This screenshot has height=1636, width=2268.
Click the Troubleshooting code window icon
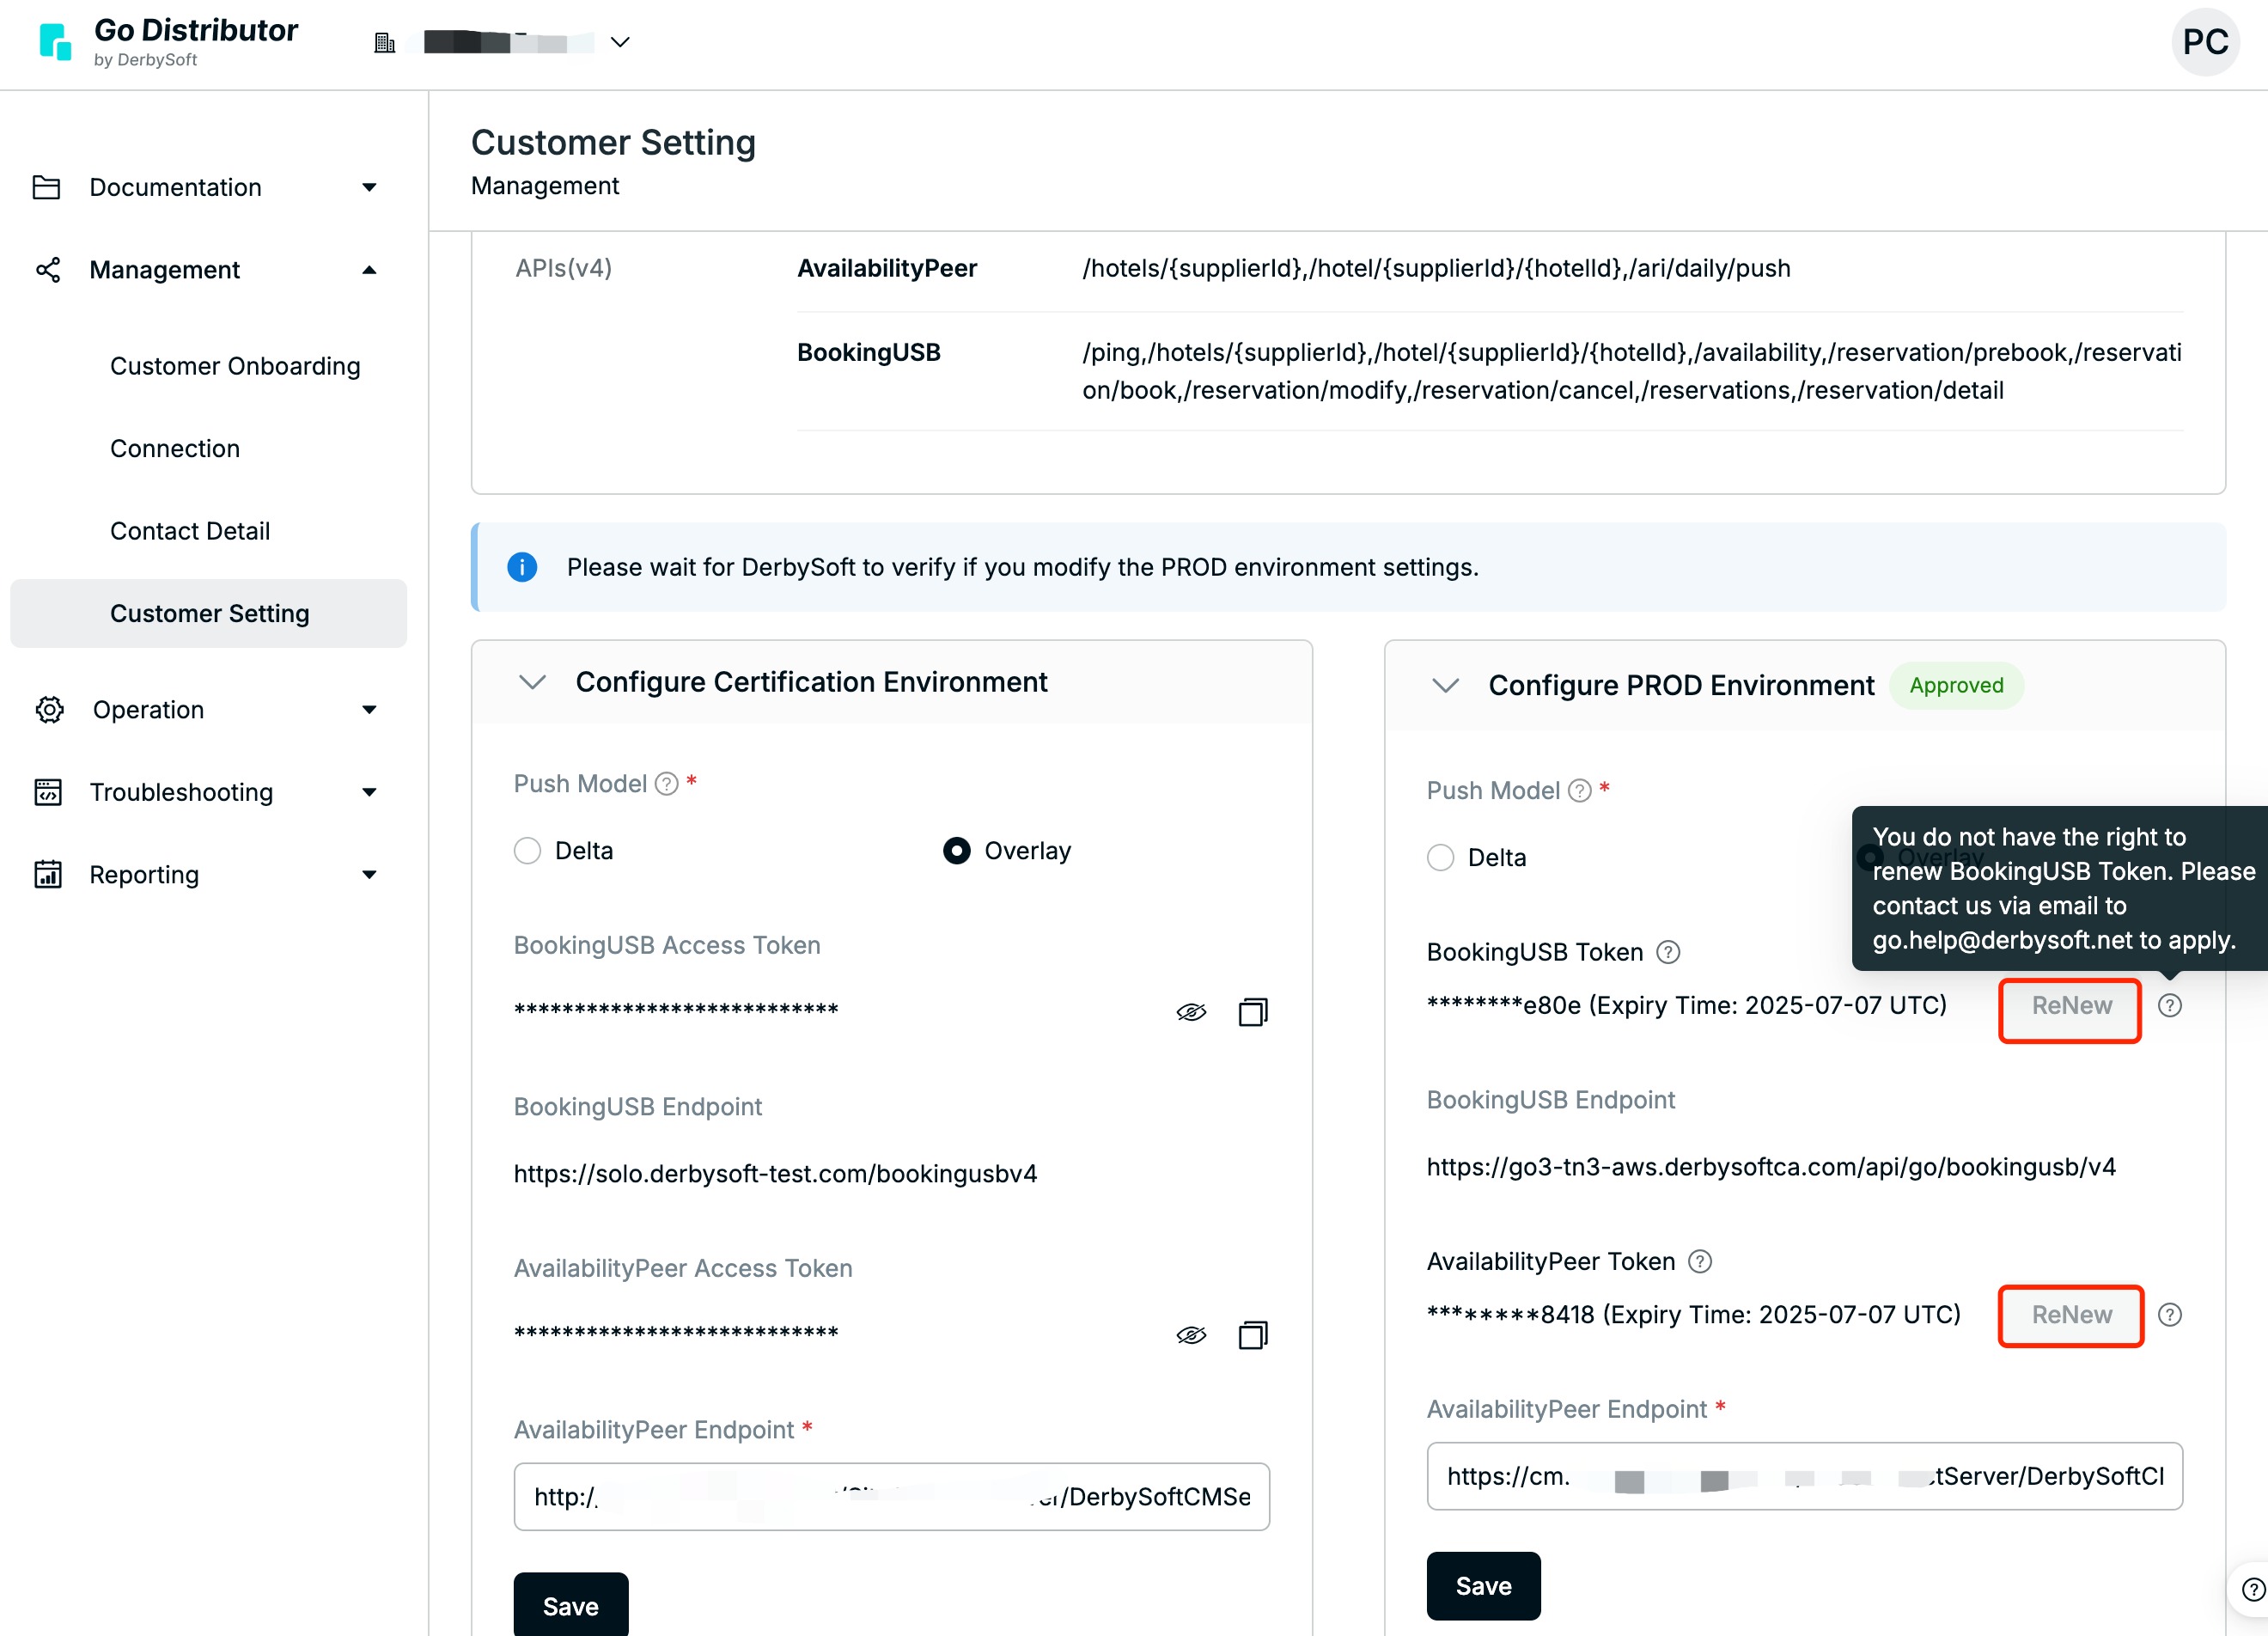48,792
